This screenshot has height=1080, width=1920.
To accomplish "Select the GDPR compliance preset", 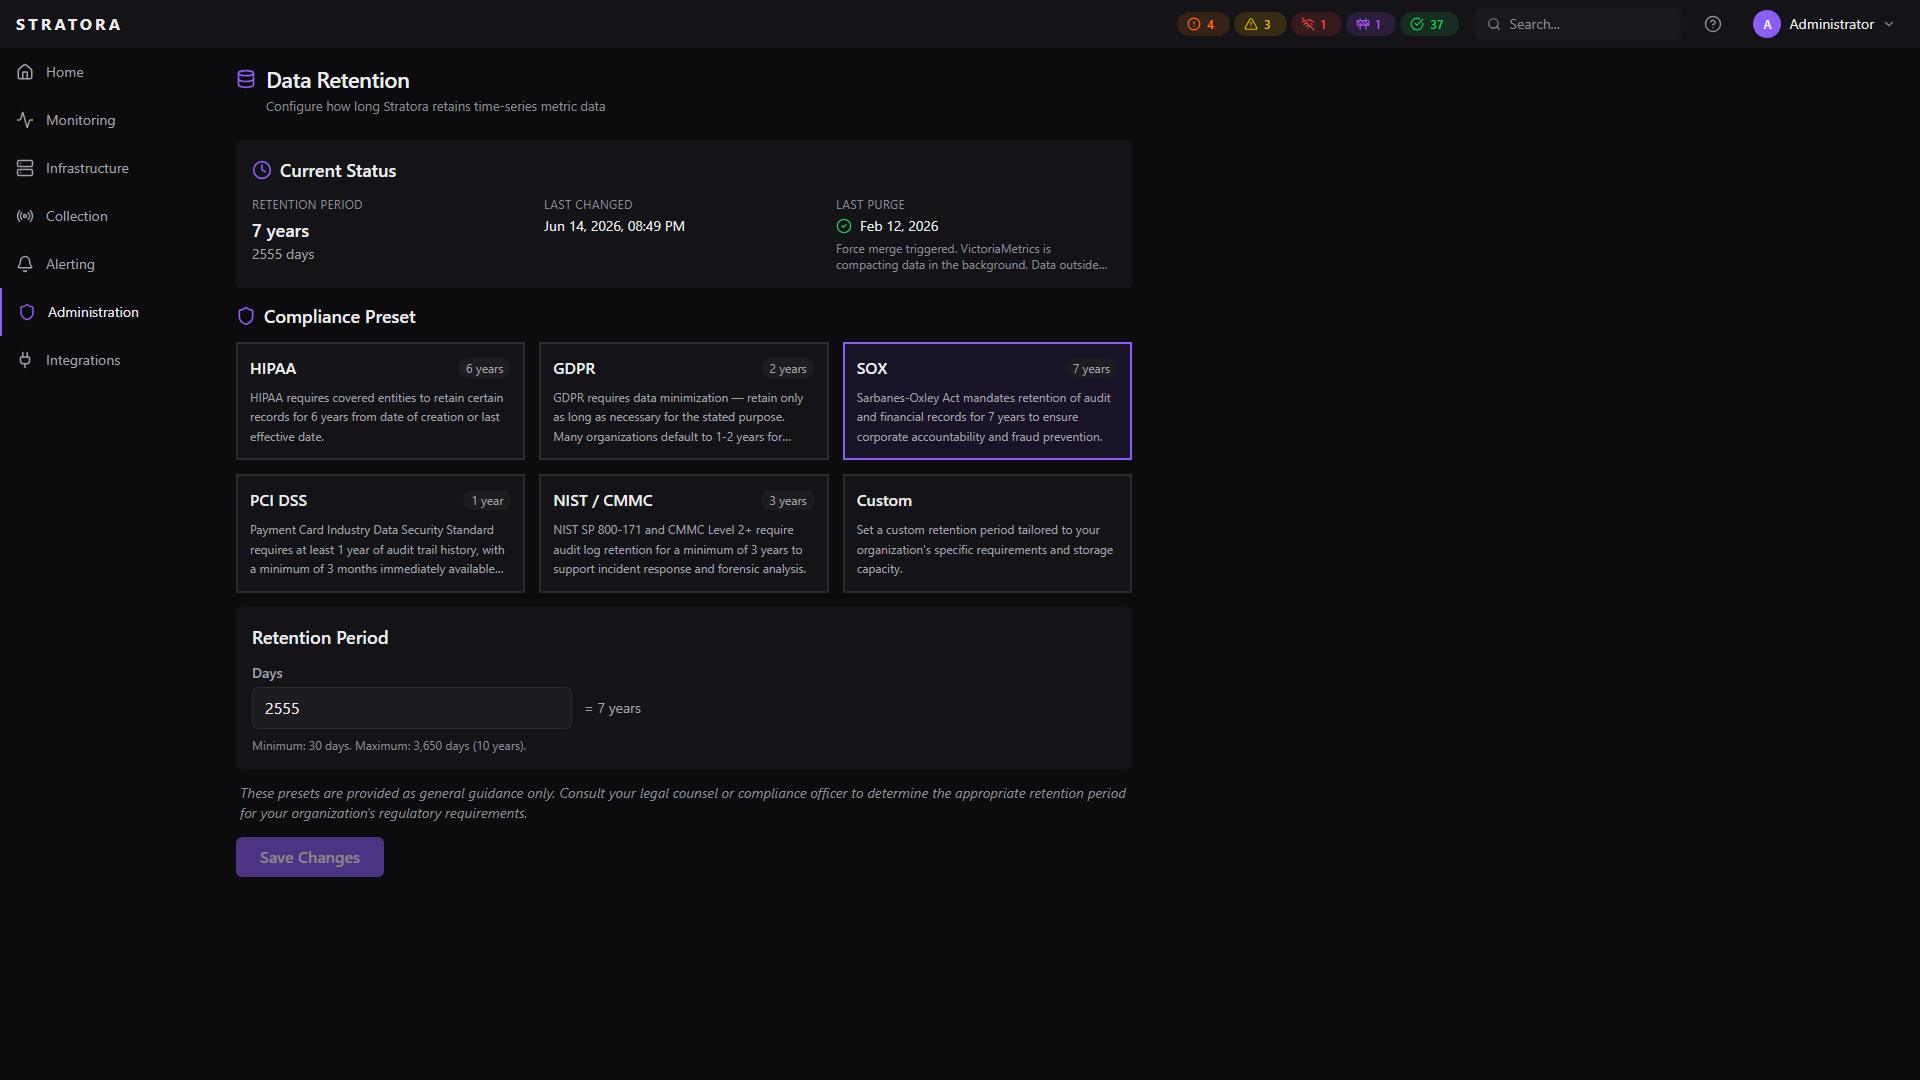I will [x=684, y=401].
